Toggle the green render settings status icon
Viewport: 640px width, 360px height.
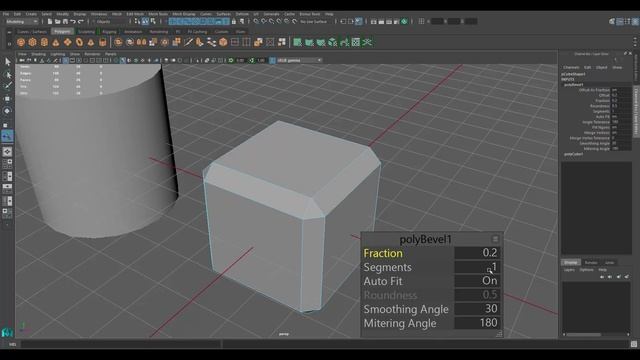[x=404, y=21]
